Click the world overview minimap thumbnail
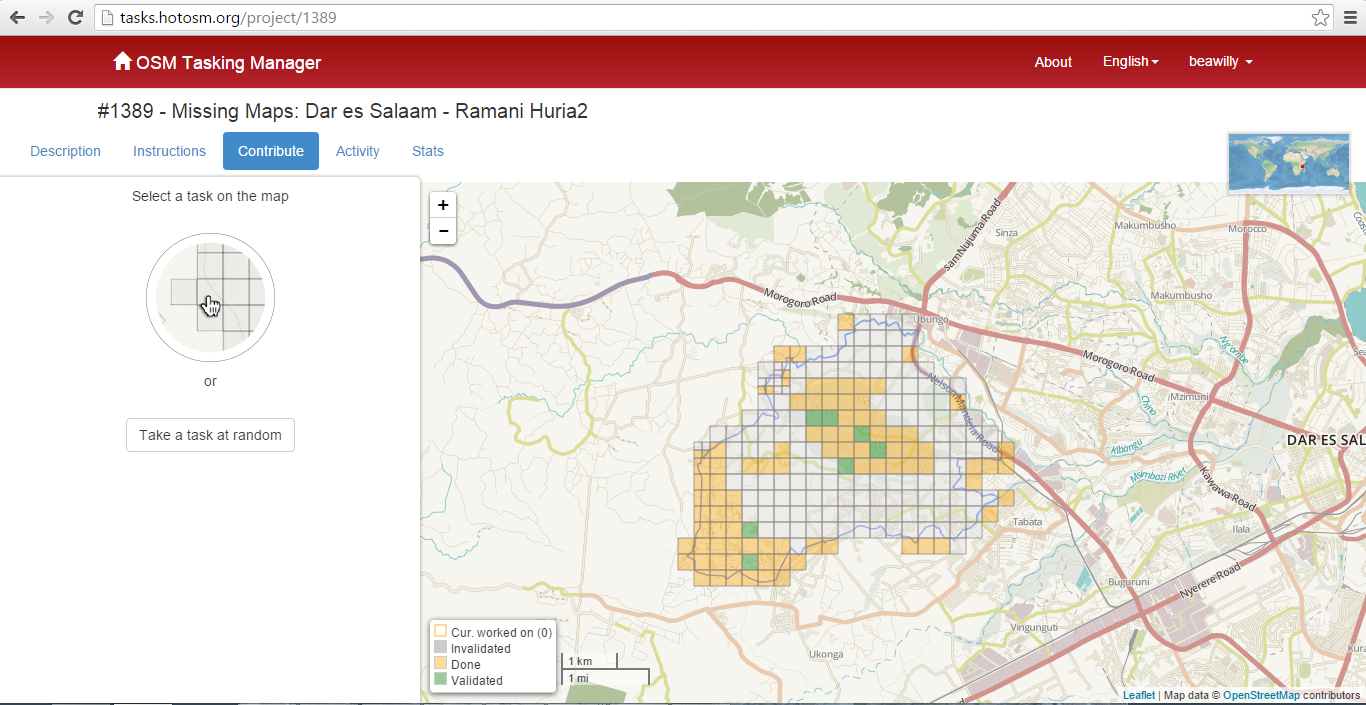The height and width of the screenshot is (705, 1366). 1289,163
